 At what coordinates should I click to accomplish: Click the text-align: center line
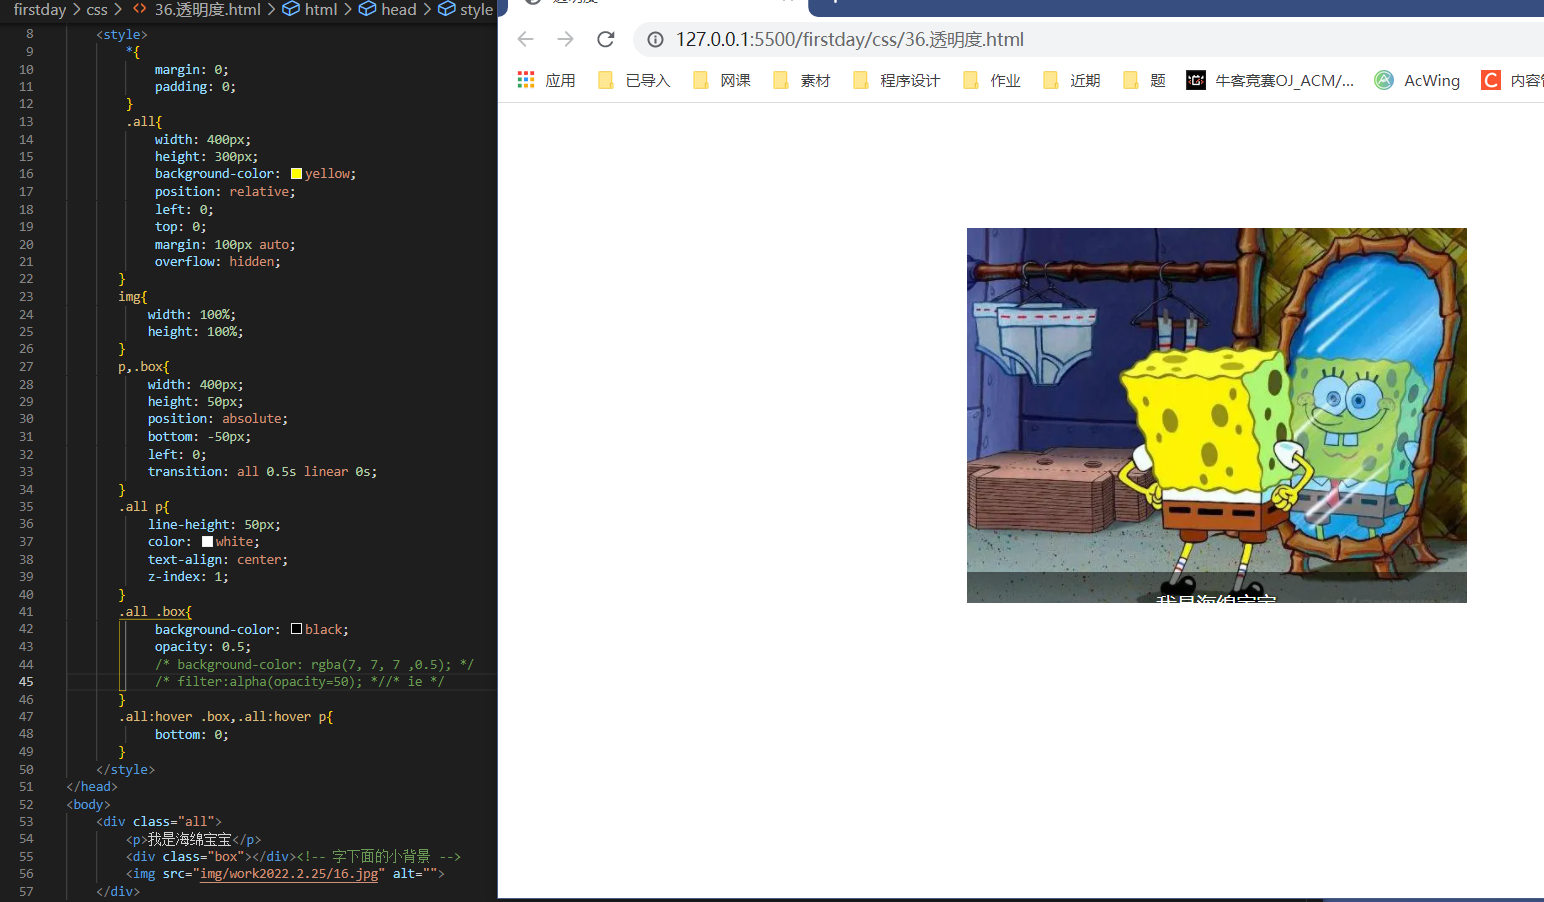tap(218, 560)
